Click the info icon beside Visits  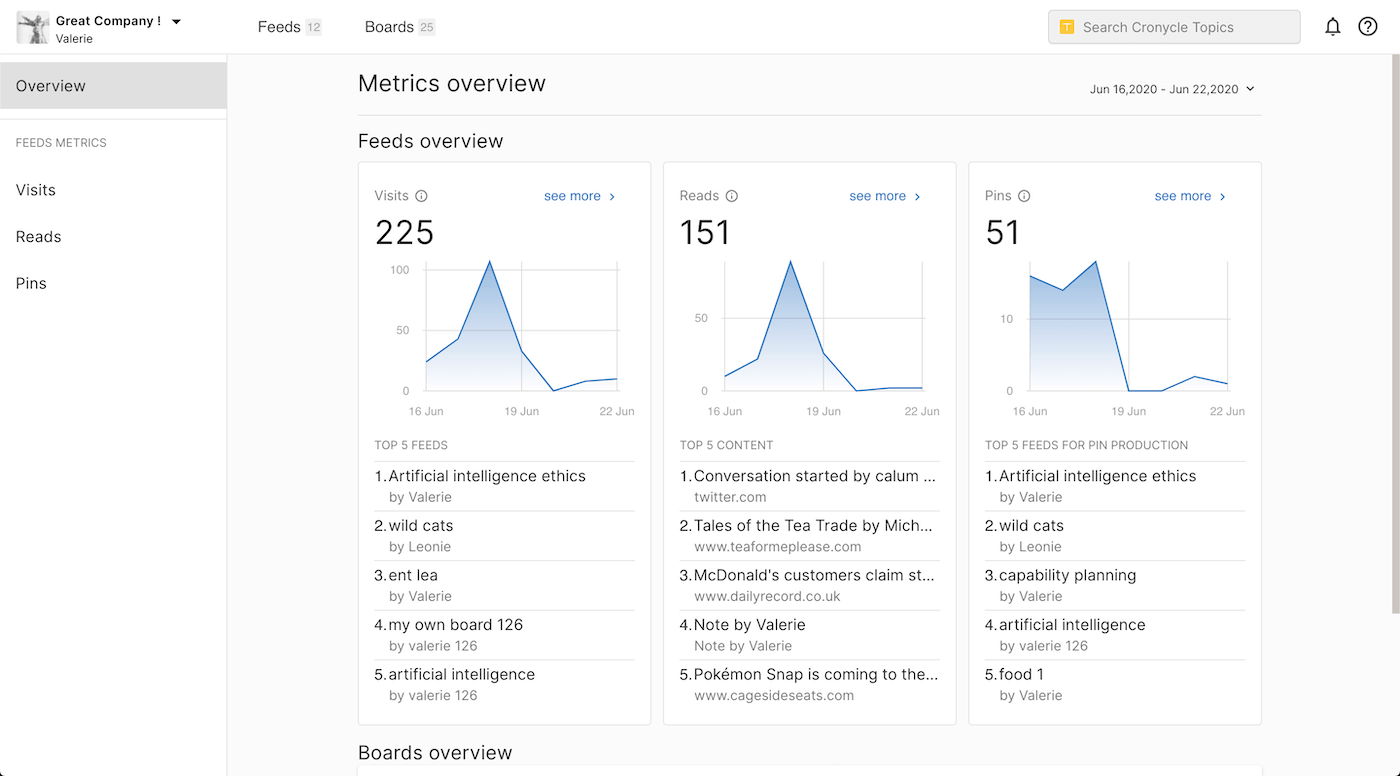[421, 196]
